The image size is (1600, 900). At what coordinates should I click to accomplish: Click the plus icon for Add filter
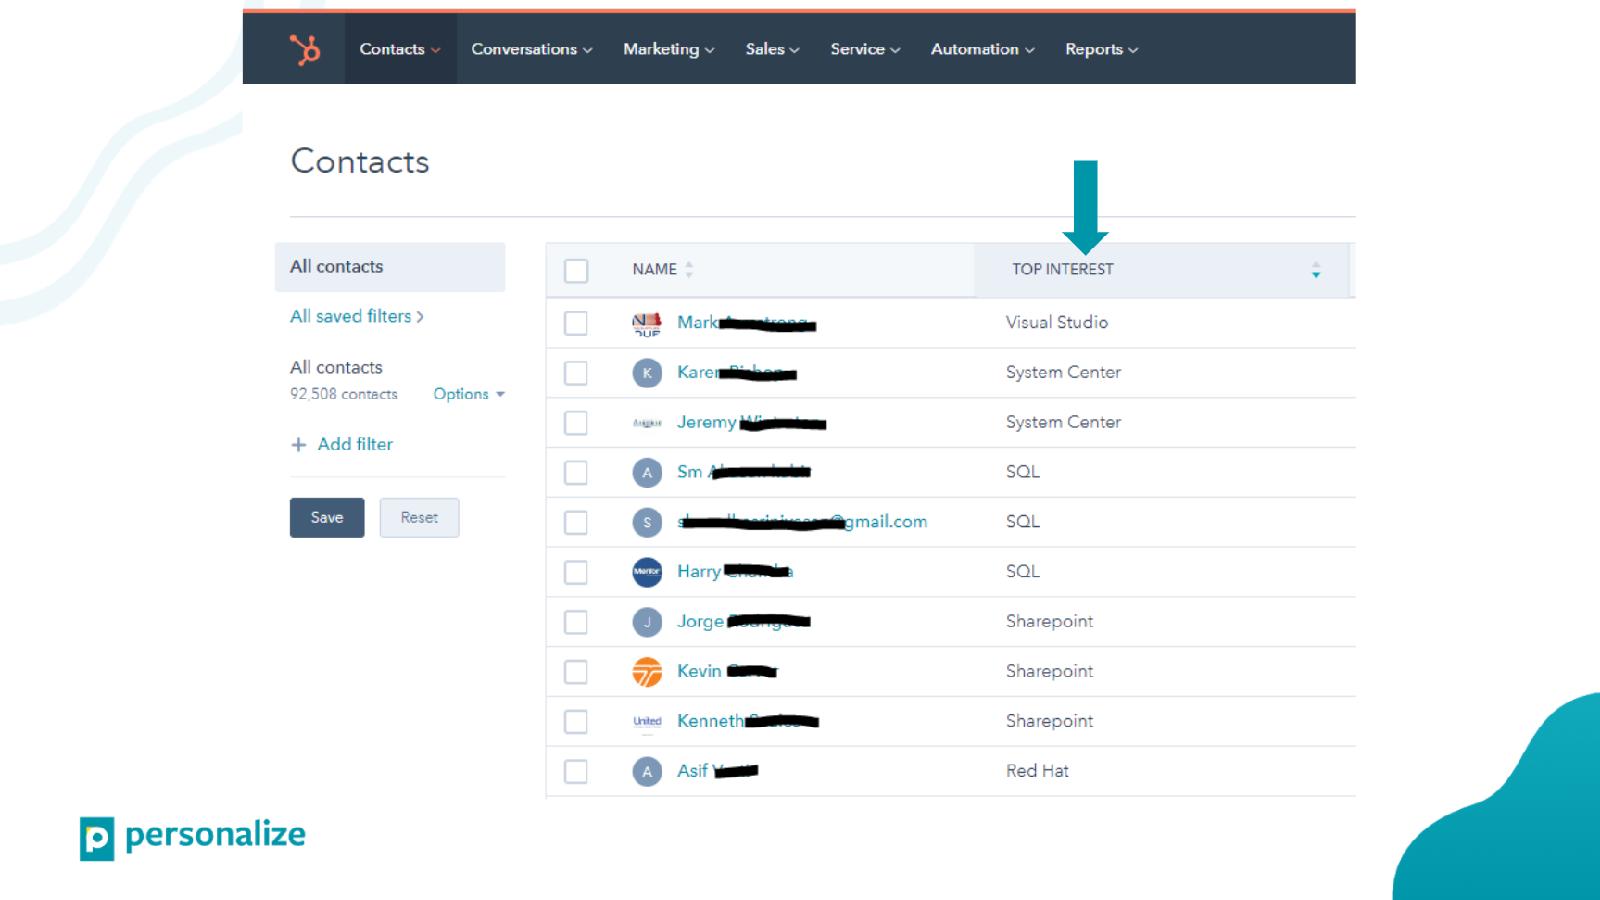tap(298, 445)
